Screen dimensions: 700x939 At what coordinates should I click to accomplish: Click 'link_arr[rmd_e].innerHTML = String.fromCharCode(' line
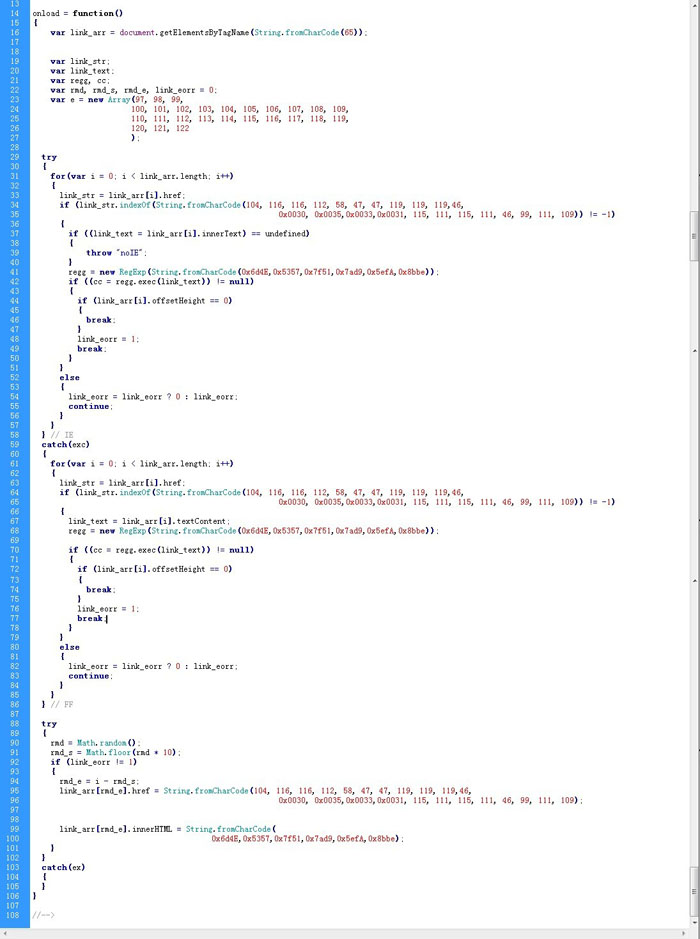click(168, 829)
